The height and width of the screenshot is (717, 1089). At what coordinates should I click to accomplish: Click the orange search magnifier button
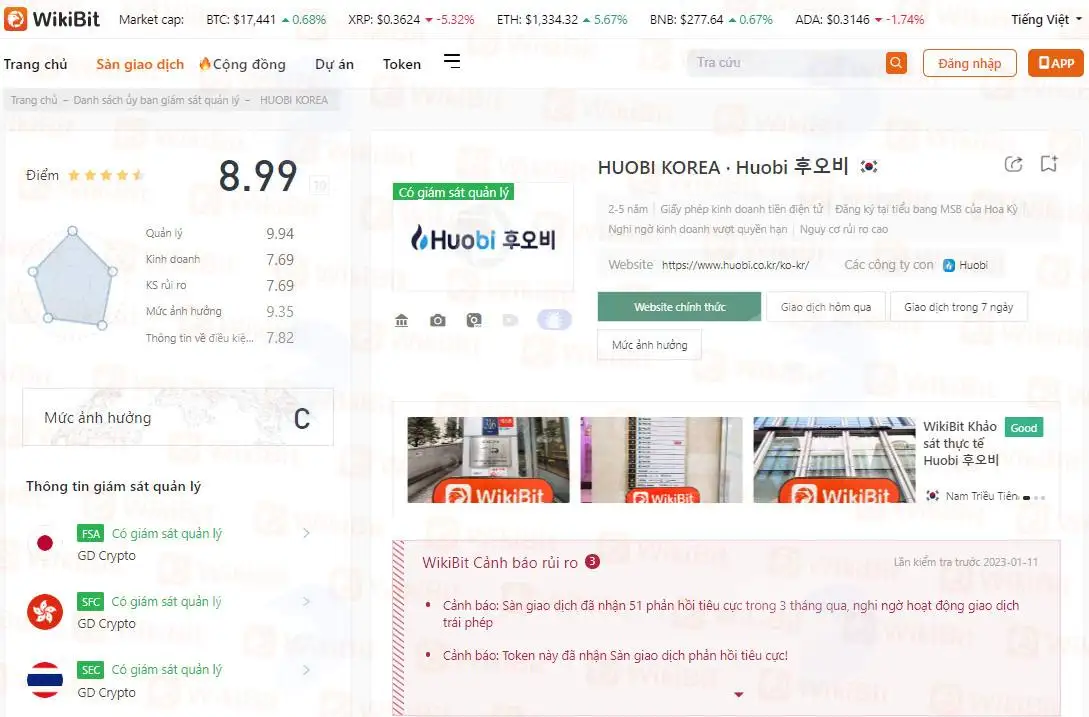tap(896, 63)
